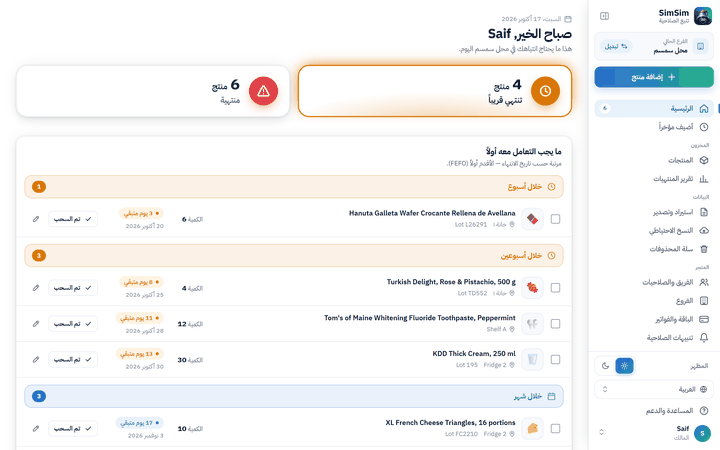Open استيراد وتصدير import export page
The image size is (720, 450).
point(654,212)
